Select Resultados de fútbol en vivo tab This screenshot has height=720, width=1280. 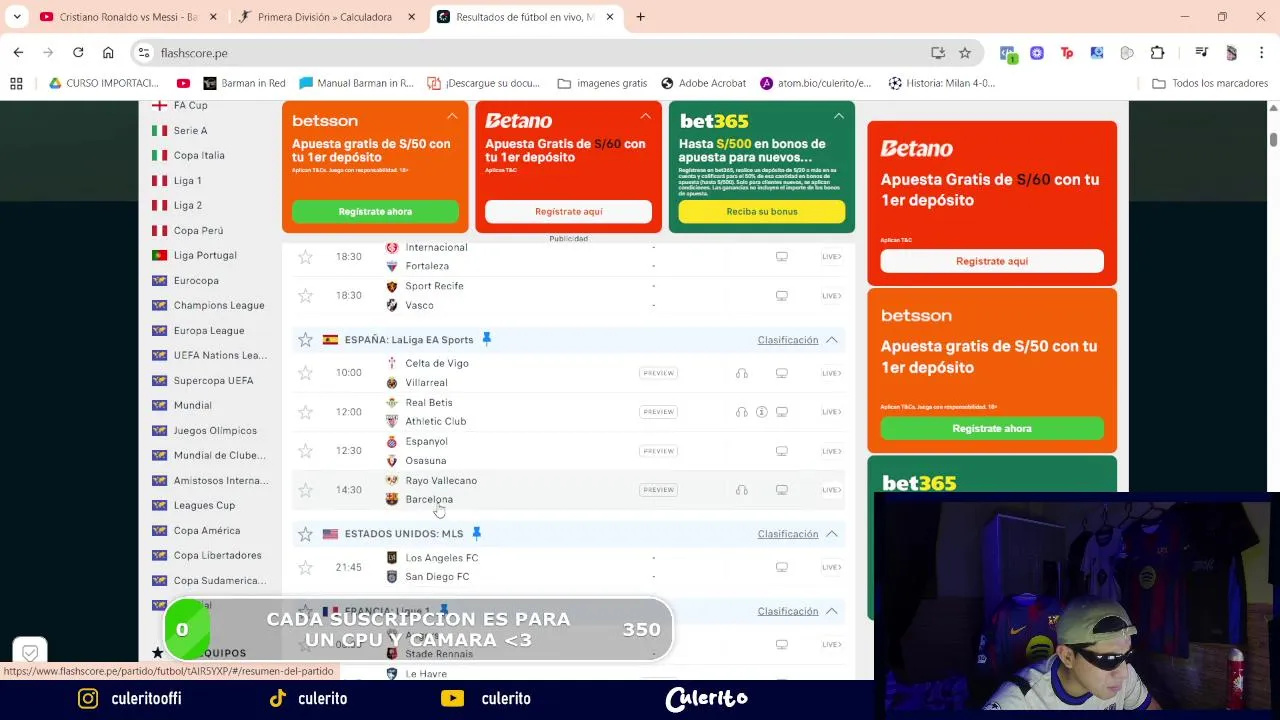coord(526,17)
